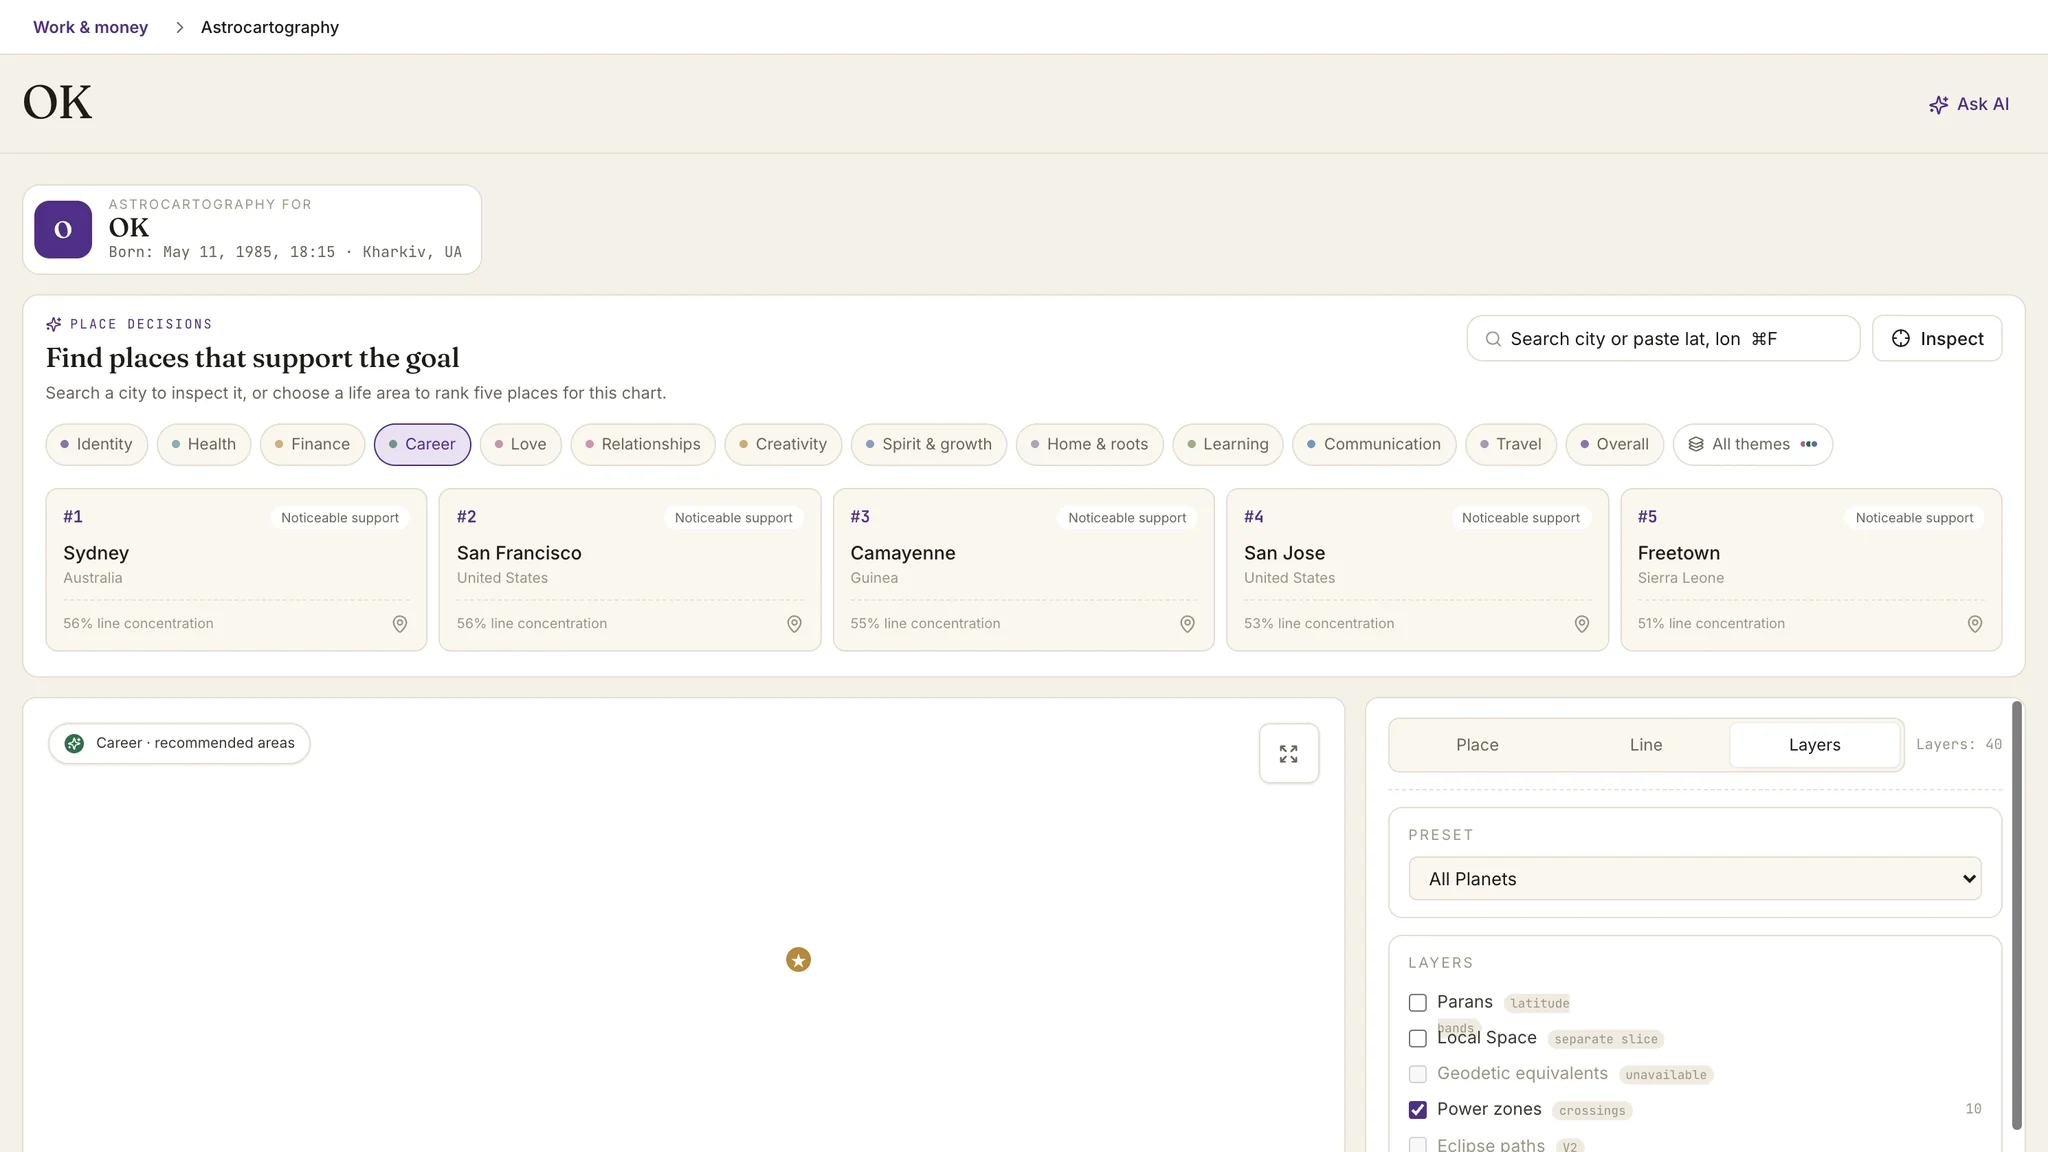Enable the Parans layer checkbox
The width and height of the screenshot is (2048, 1152).
pos(1418,1003)
